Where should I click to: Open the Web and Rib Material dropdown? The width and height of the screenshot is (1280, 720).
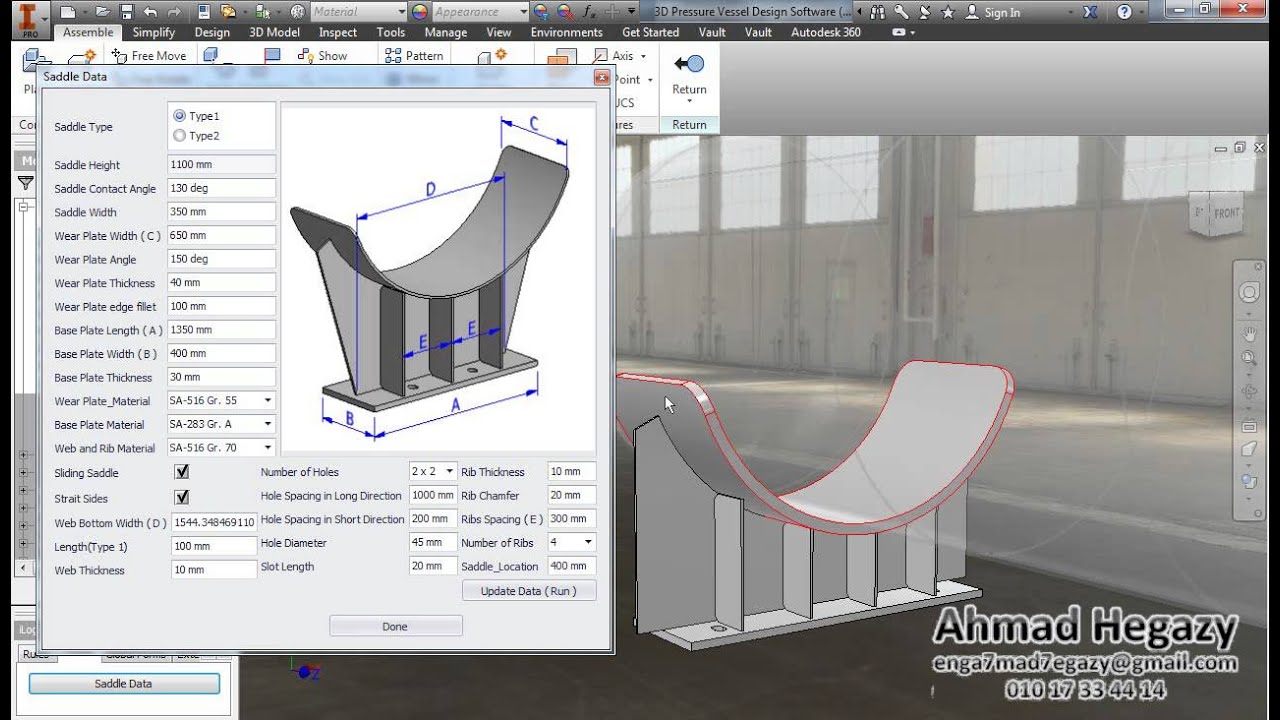click(x=267, y=448)
